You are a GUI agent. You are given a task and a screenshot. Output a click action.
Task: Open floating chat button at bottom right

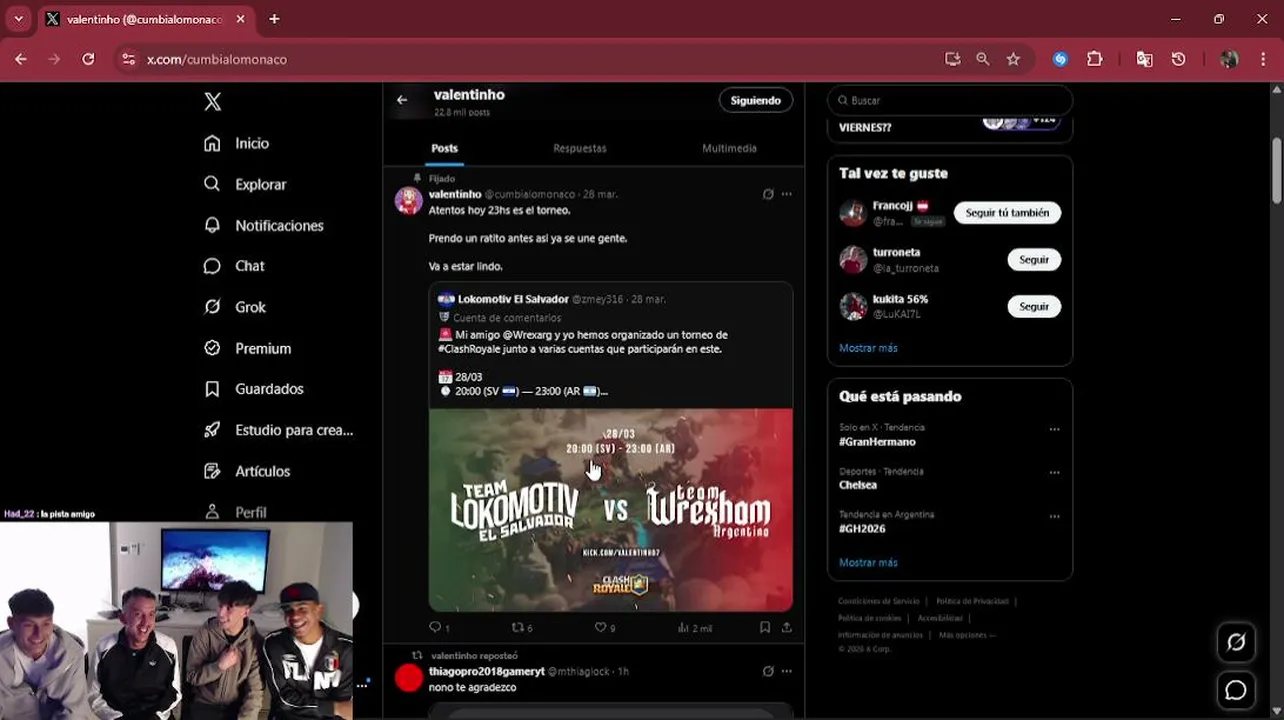1236,690
